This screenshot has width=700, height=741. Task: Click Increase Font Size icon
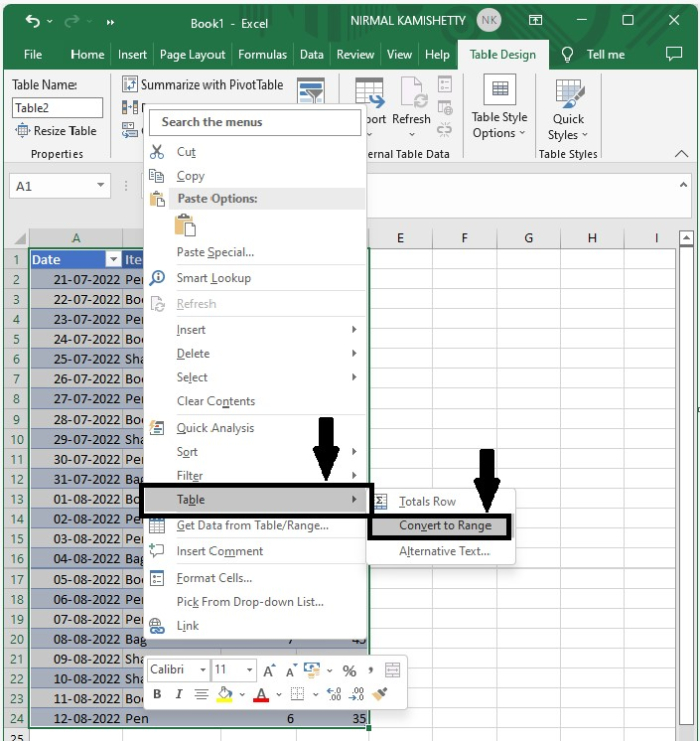click(x=269, y=670)
